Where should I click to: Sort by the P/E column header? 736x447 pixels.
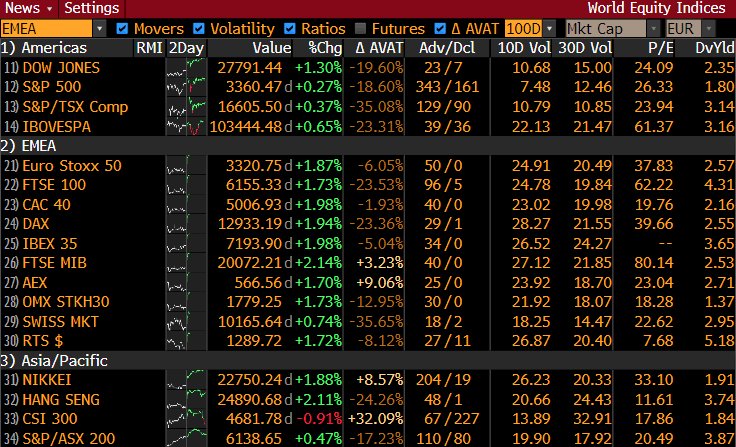660,48
